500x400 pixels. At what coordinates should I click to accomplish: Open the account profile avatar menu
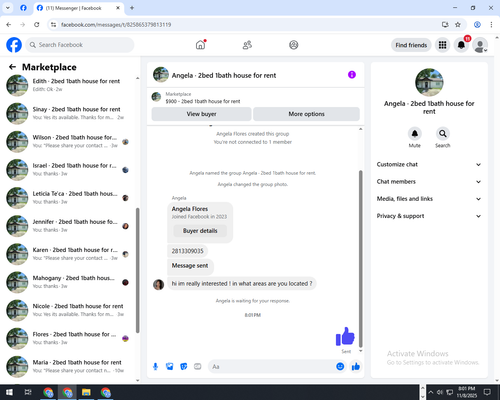(x=480, y=45)
